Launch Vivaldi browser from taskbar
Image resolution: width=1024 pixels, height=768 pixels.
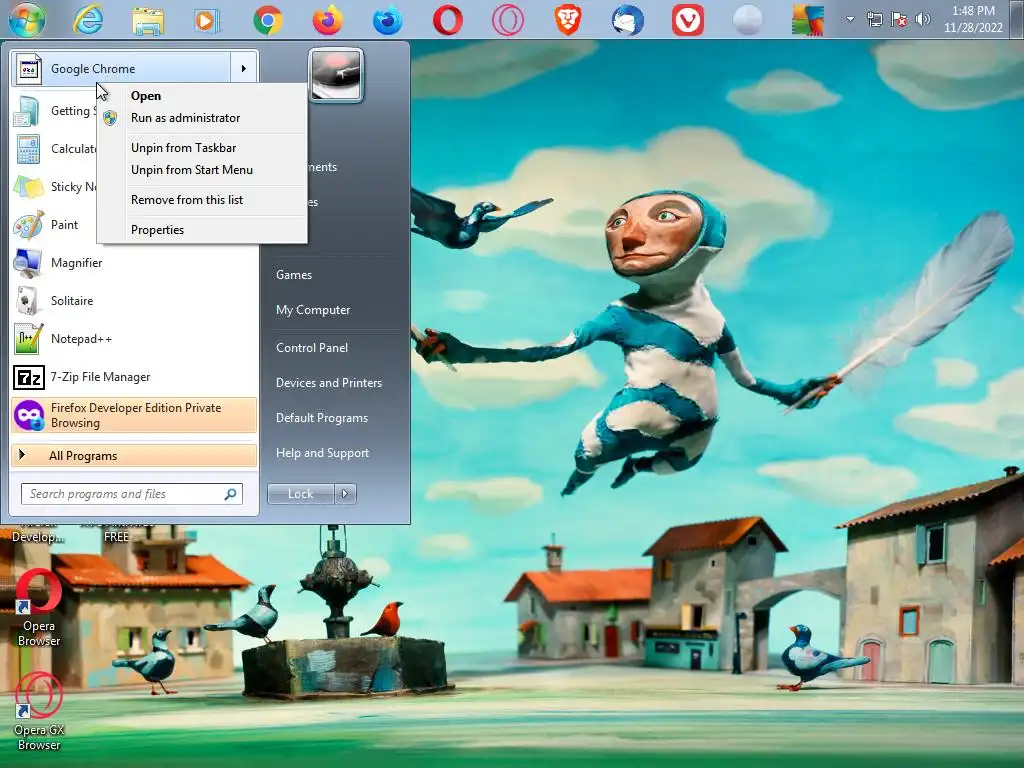688,20
